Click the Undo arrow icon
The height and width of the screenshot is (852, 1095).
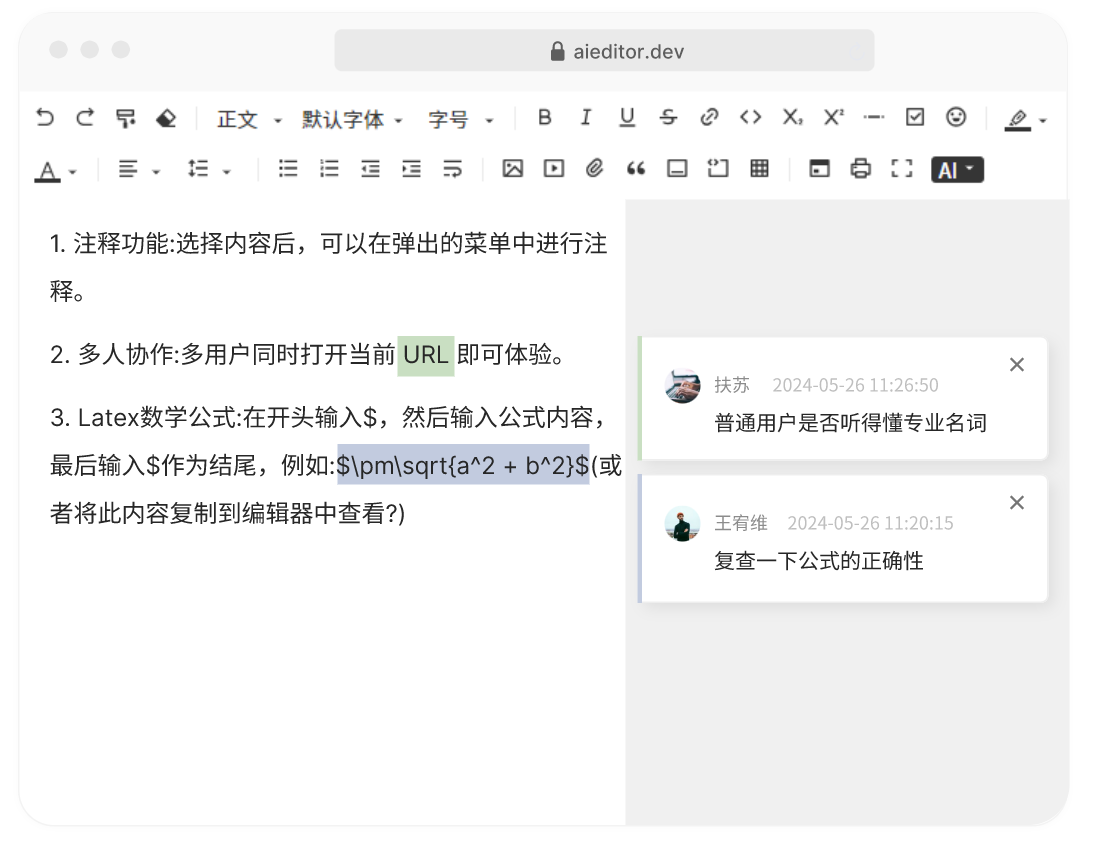45,118
